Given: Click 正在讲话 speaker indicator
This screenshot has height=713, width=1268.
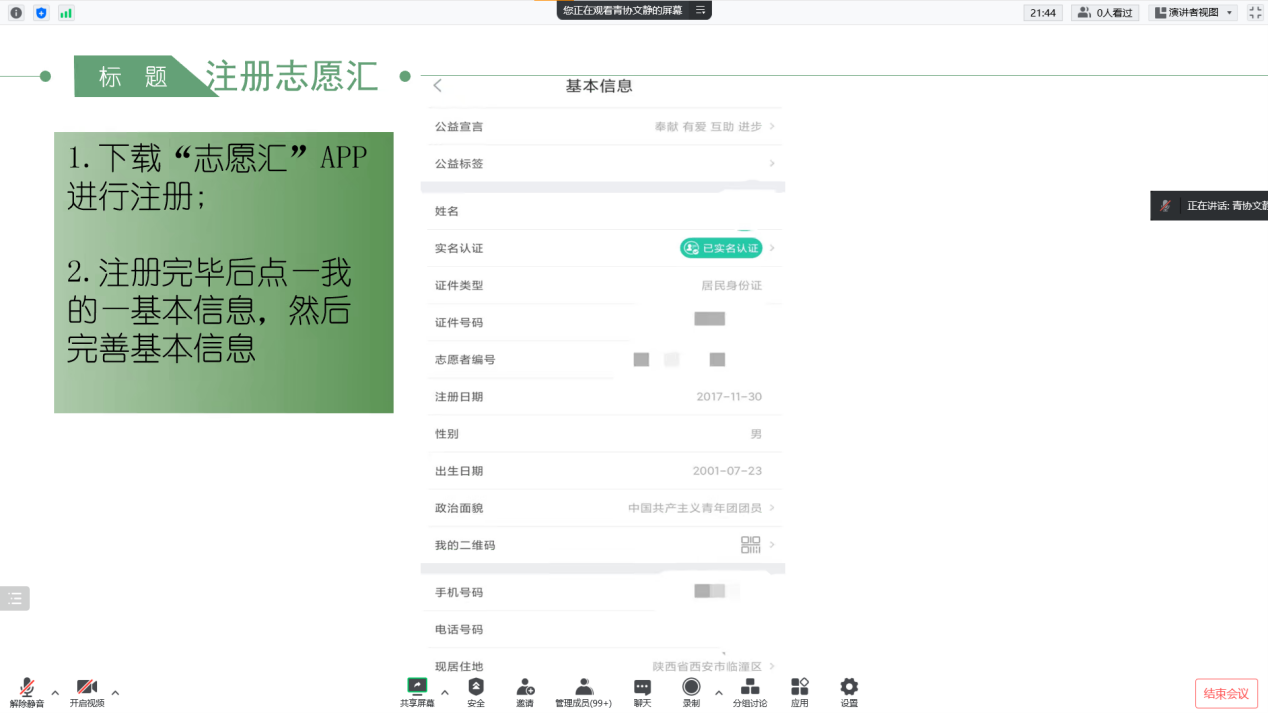Looking at the screenshot, I should [x=1209, y=206].
